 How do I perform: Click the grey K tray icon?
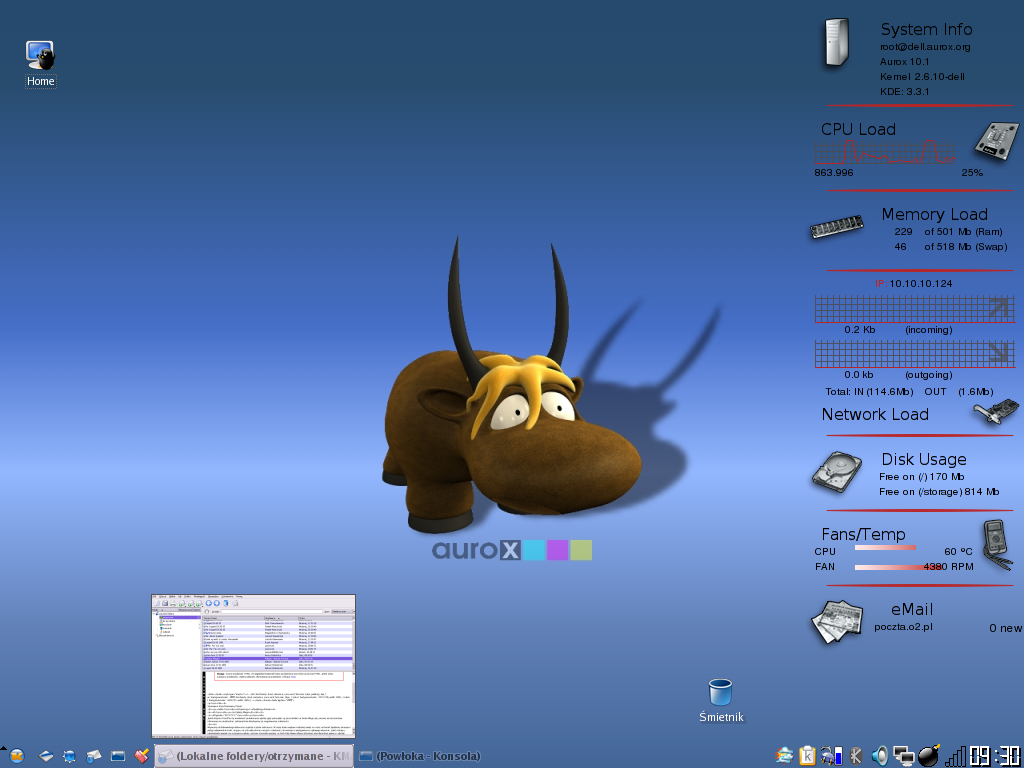coord(856,756)
